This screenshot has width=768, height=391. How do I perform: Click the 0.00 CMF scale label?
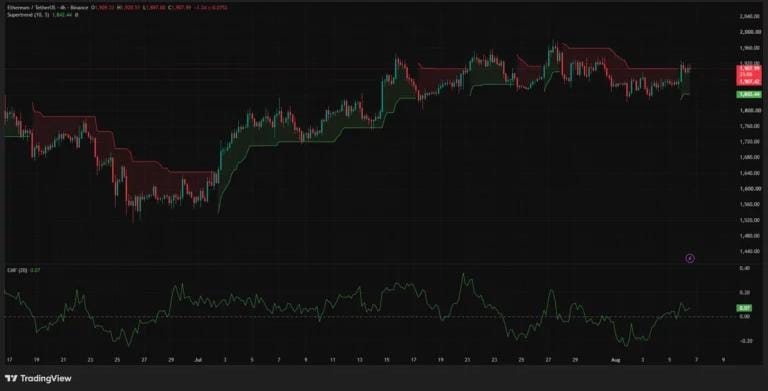[744, 317]
